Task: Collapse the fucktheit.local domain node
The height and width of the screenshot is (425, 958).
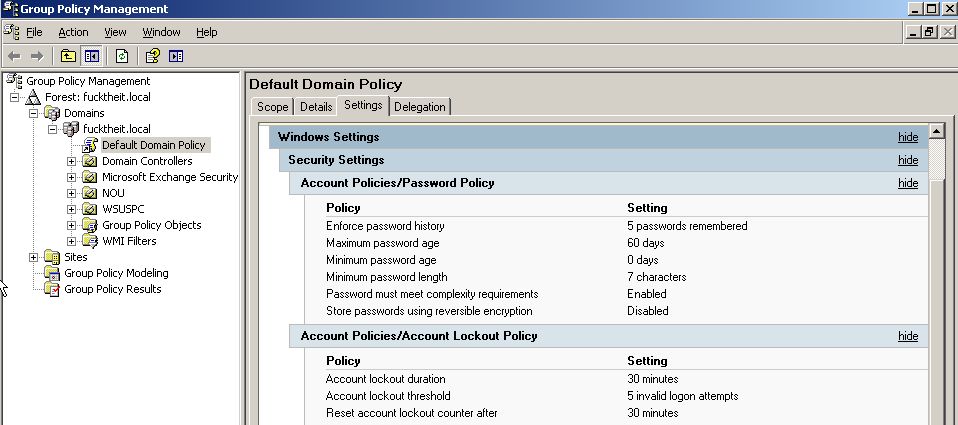Action: pos(53,129)
